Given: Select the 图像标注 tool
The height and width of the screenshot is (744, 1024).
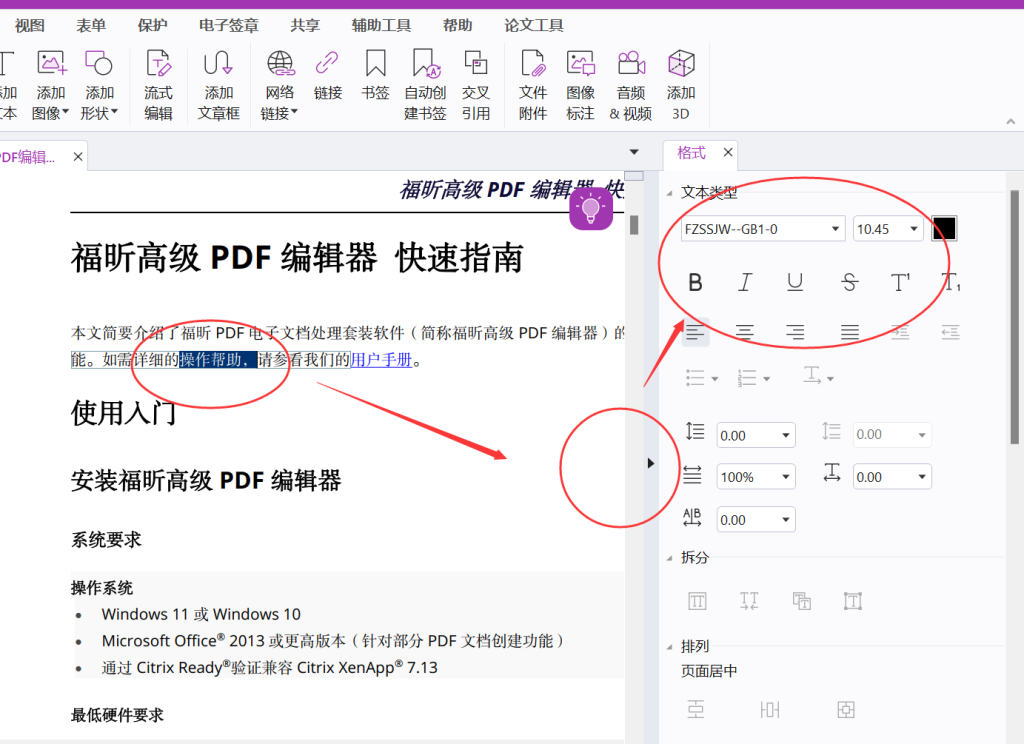Looking at the screenshot, I should (x=581, y=85).
